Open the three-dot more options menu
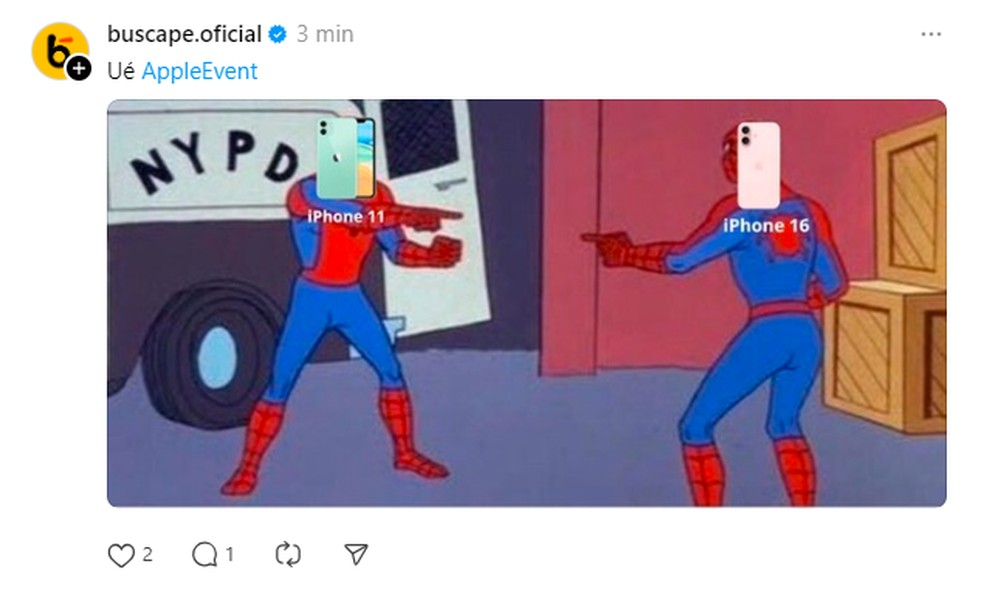Image resolution: width=984 pixels, height=589 pixels. (931, 34)
